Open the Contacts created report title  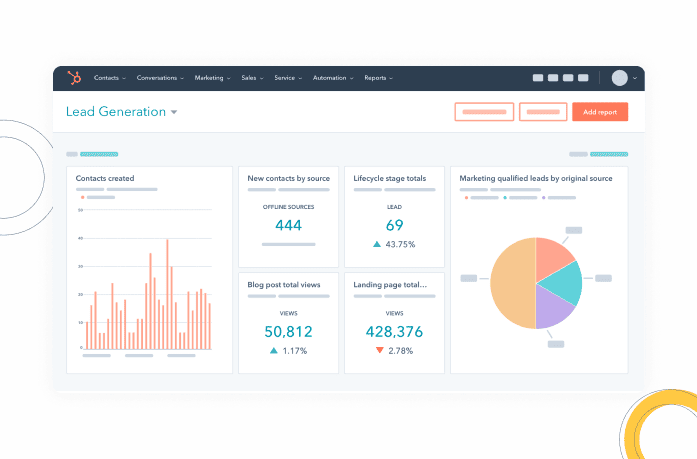[x=105, y=178]
